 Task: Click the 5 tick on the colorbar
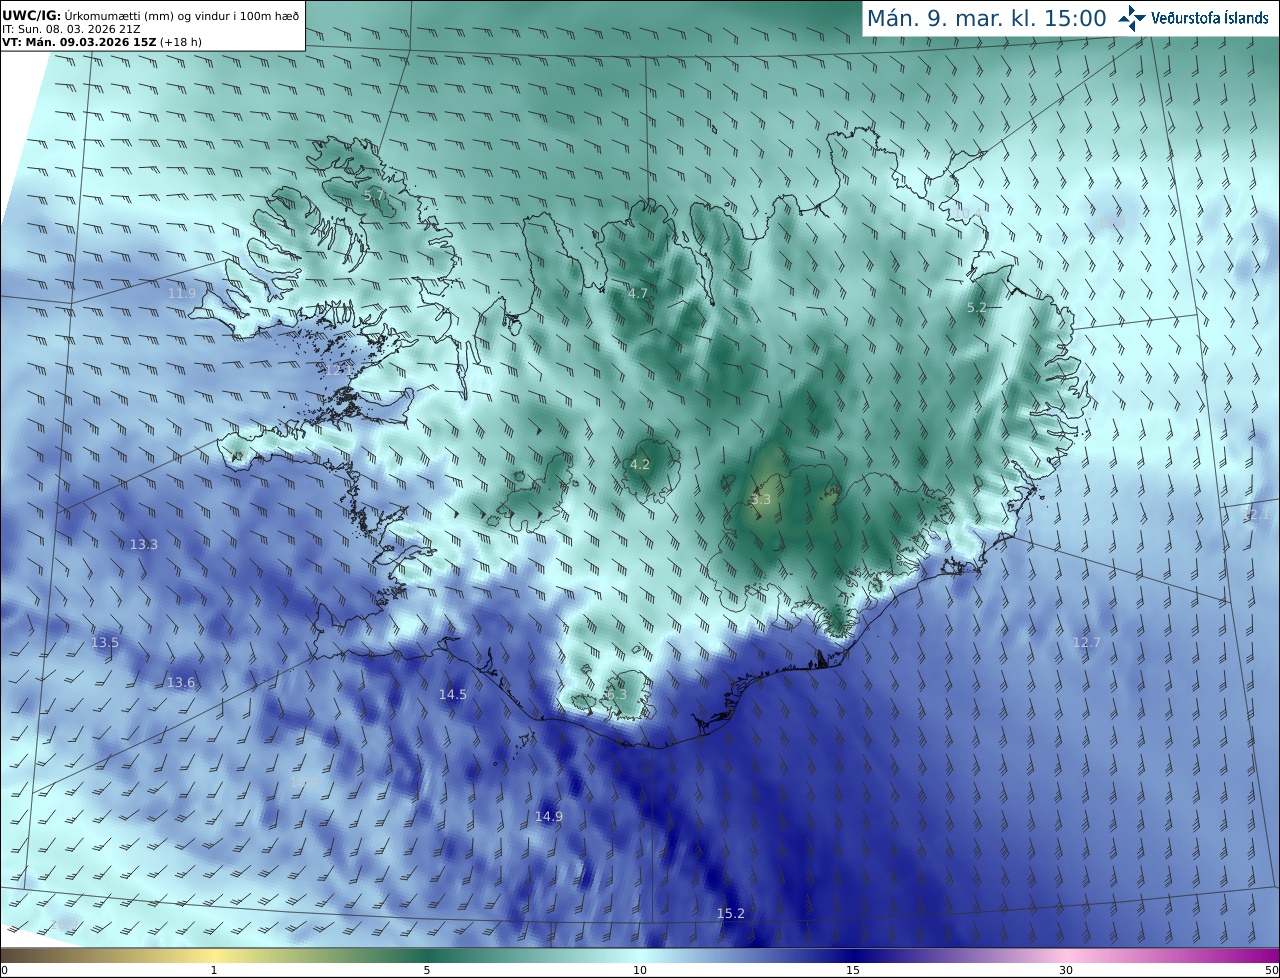tap(427, 970)
